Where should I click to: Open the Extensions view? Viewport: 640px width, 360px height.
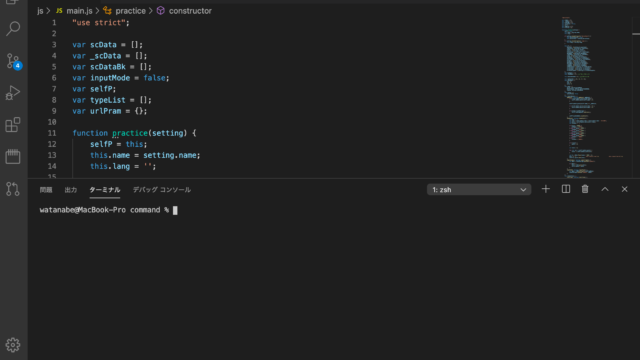click(13, 124)
